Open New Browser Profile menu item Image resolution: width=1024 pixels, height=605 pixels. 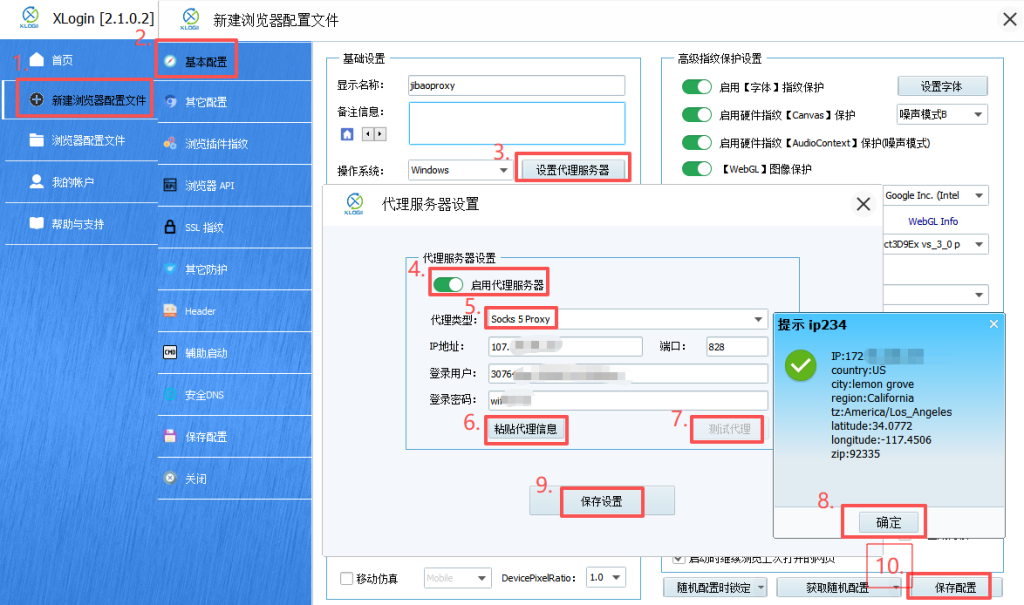pos(89,100)
